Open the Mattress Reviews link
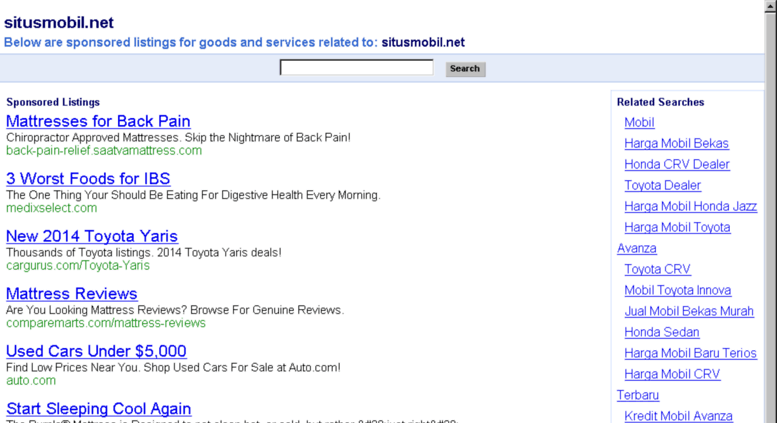Viewport: 777px width, 423px height. [72, 294]
